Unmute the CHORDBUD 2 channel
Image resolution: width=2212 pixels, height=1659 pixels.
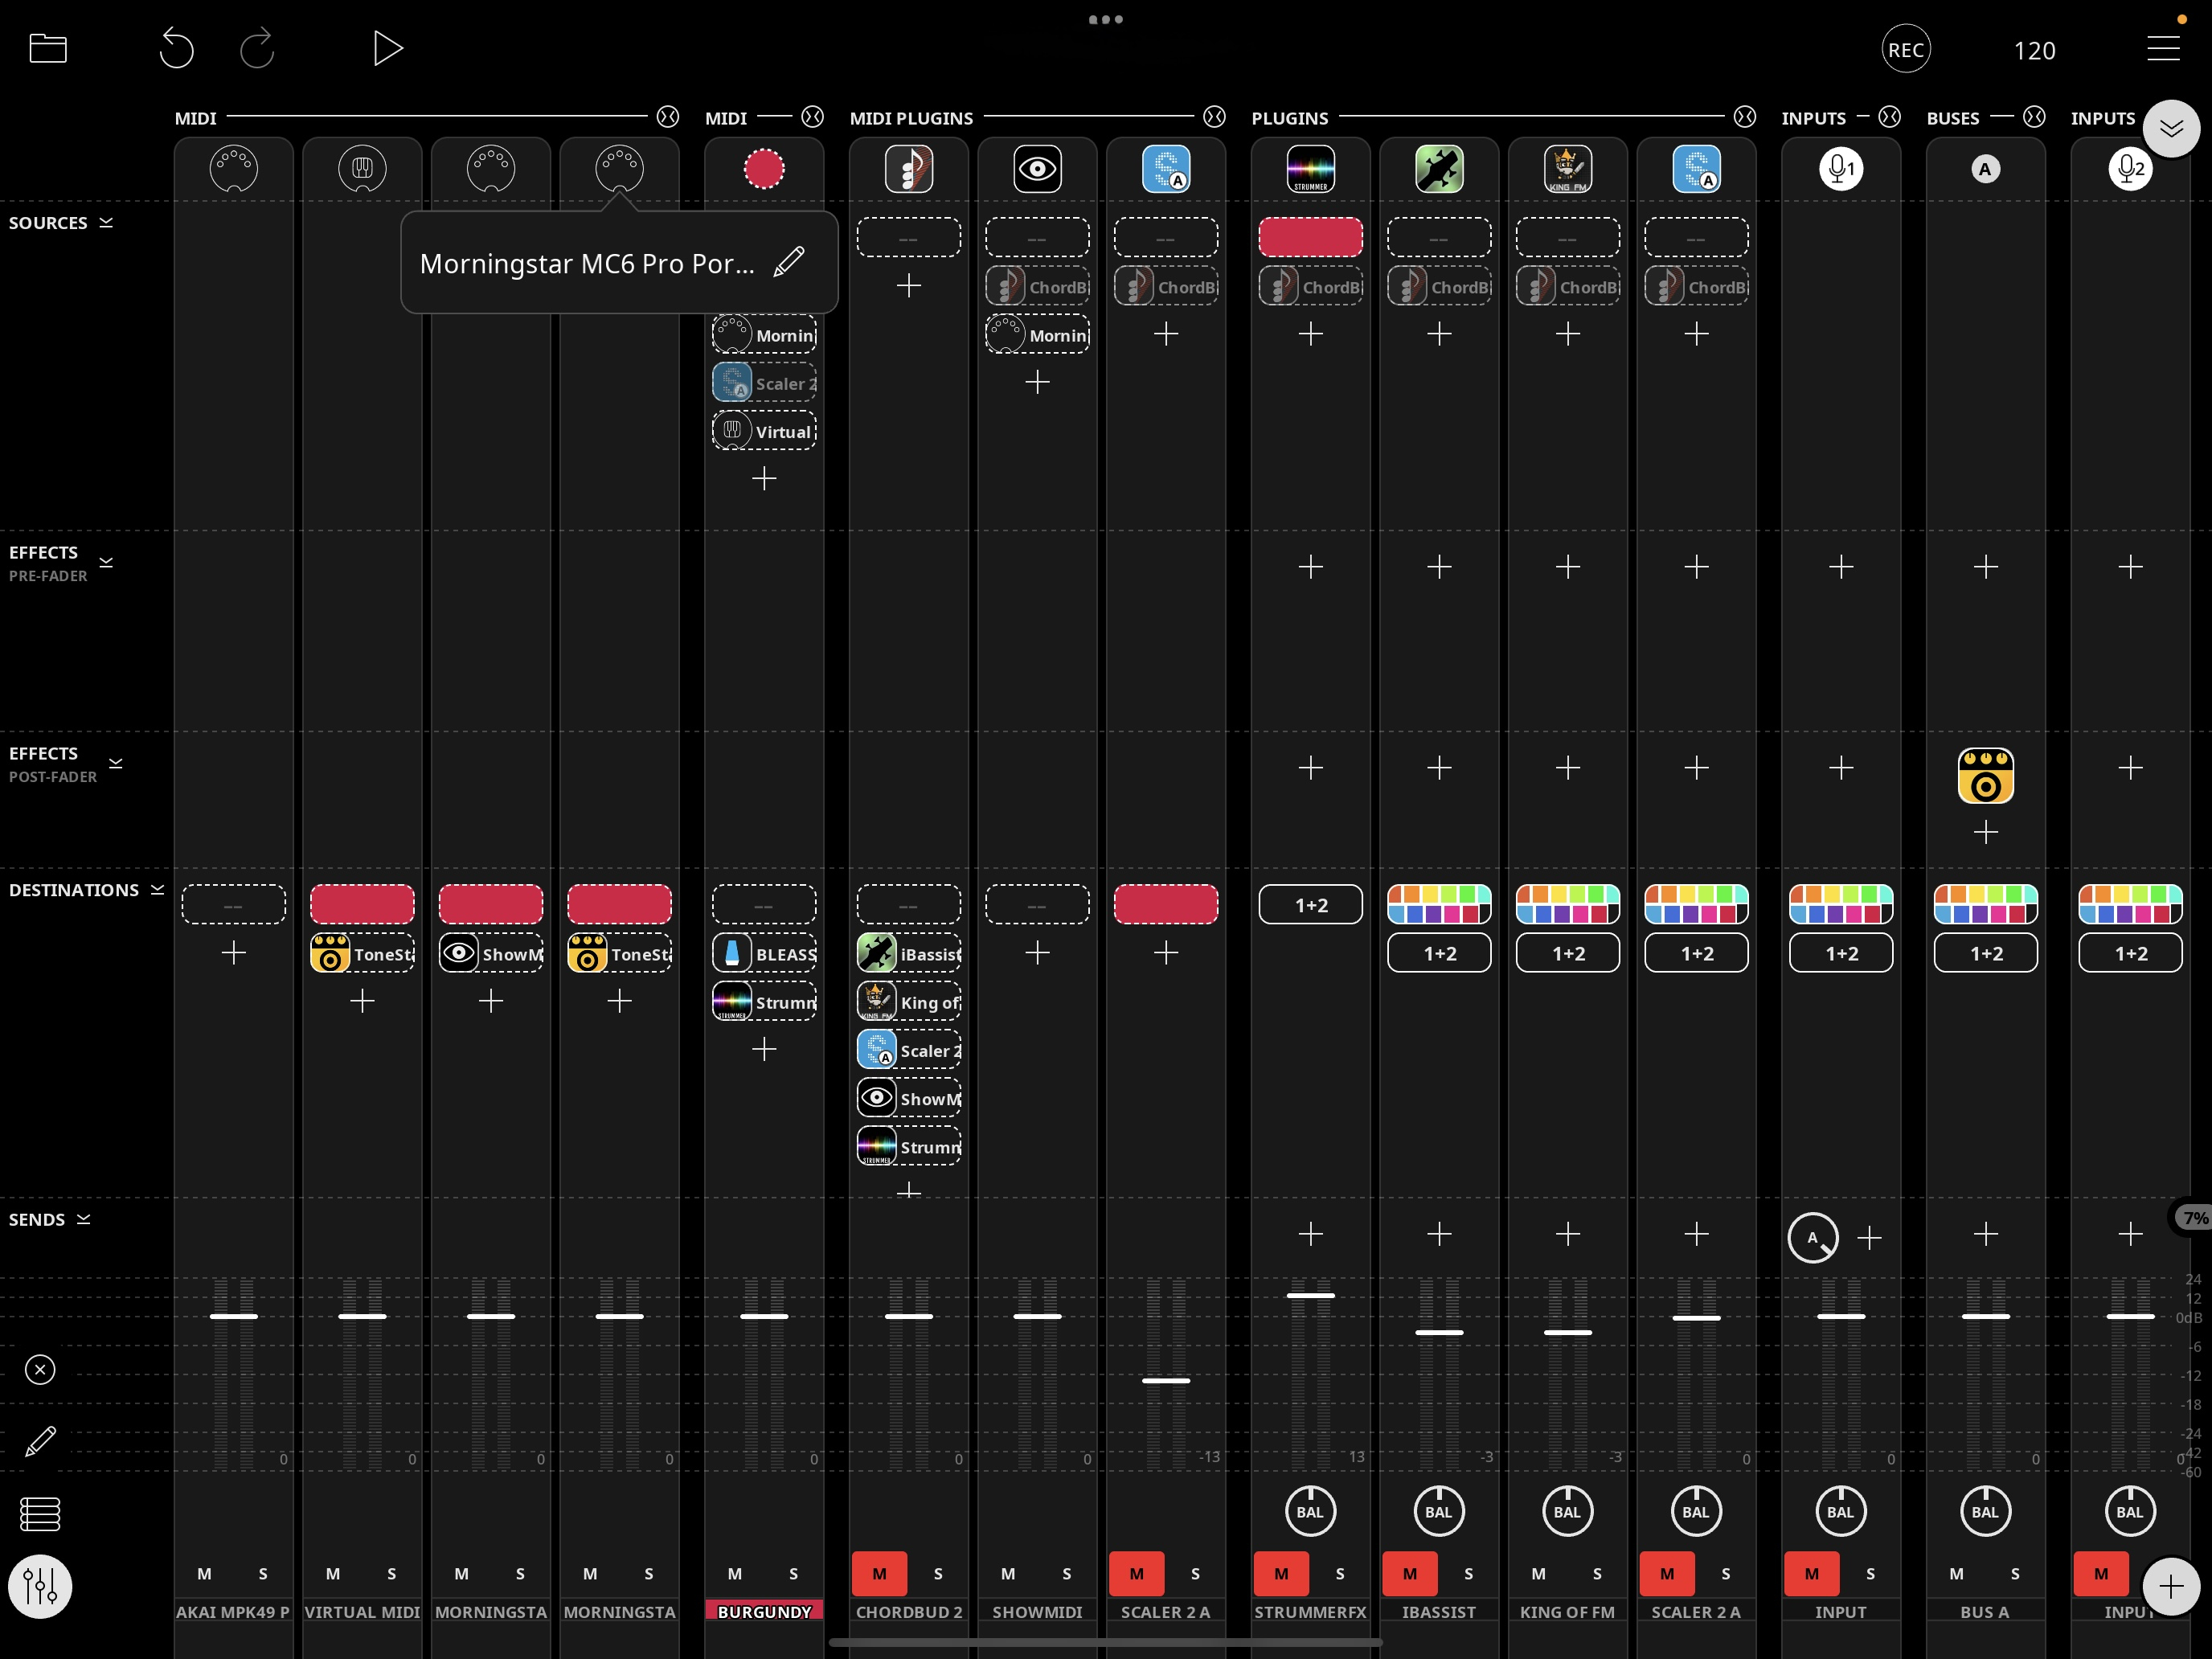[x=879, y=1573]
